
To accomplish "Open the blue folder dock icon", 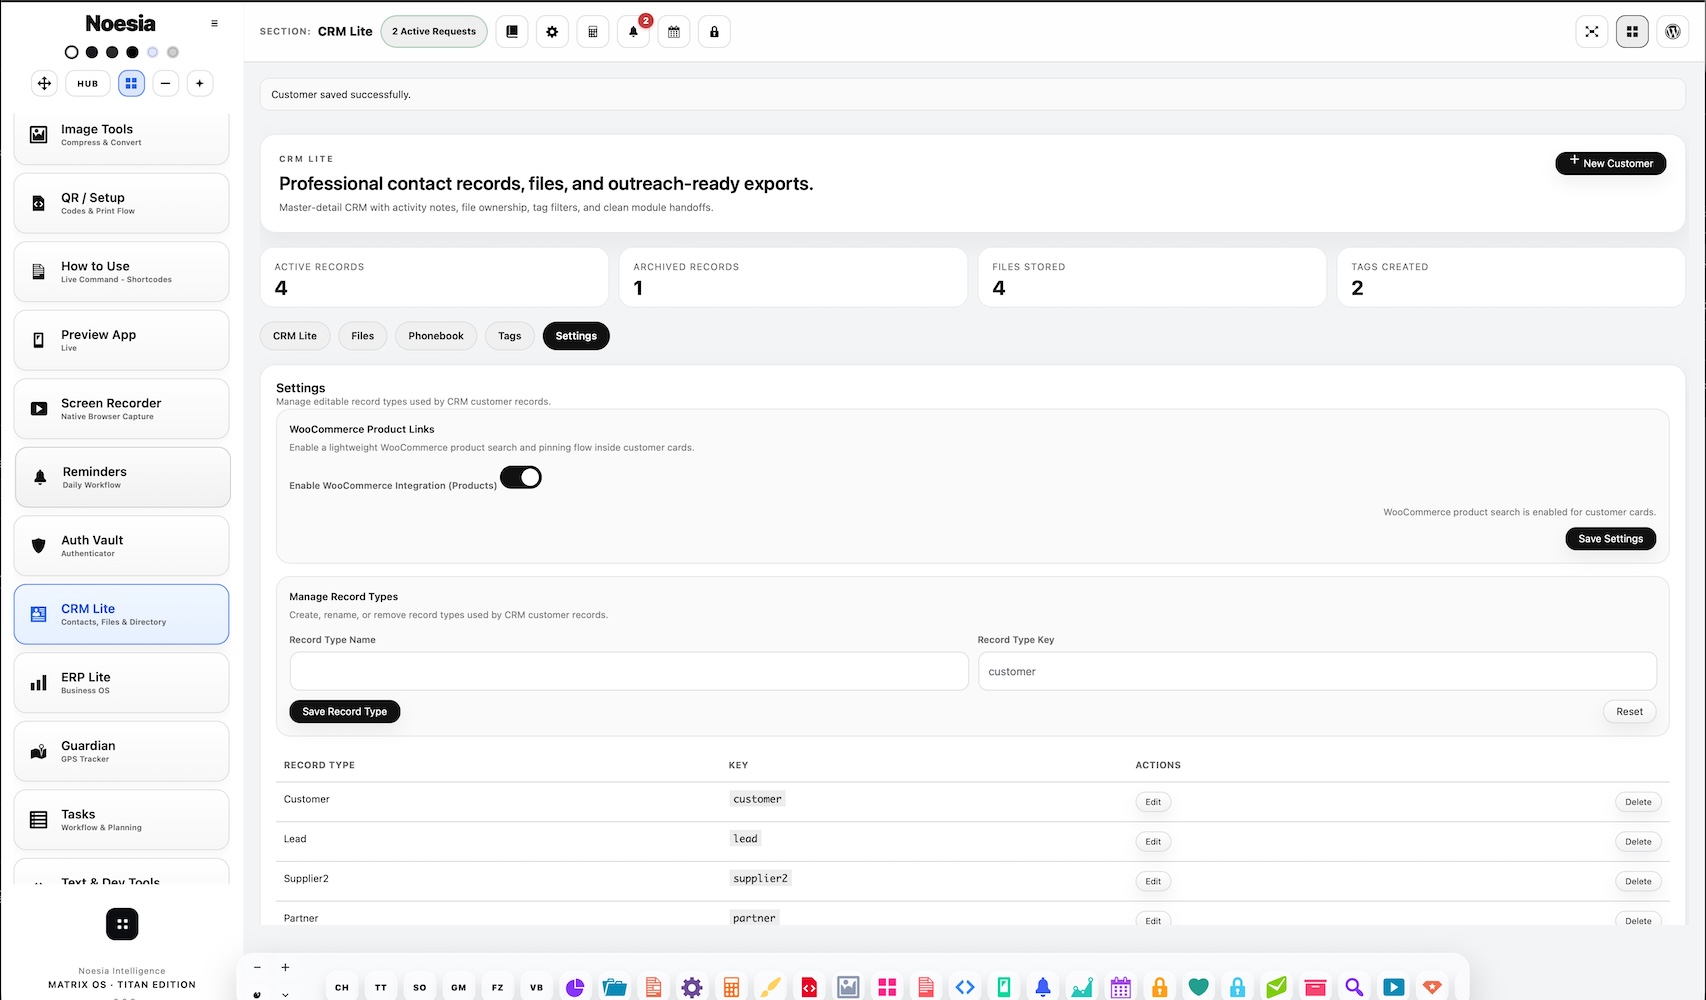I will pos(614,987).
